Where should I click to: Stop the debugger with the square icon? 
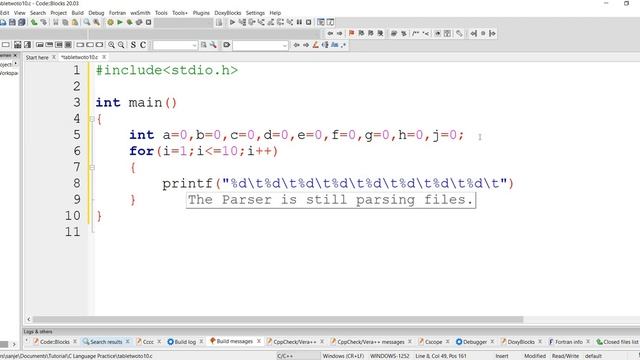pos(309,22)
